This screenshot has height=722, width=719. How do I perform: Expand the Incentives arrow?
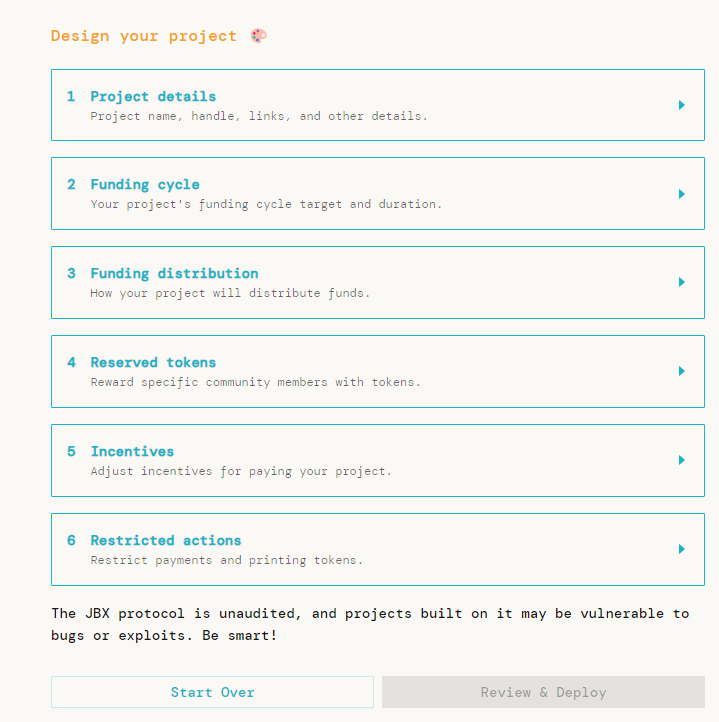(682, 460)
